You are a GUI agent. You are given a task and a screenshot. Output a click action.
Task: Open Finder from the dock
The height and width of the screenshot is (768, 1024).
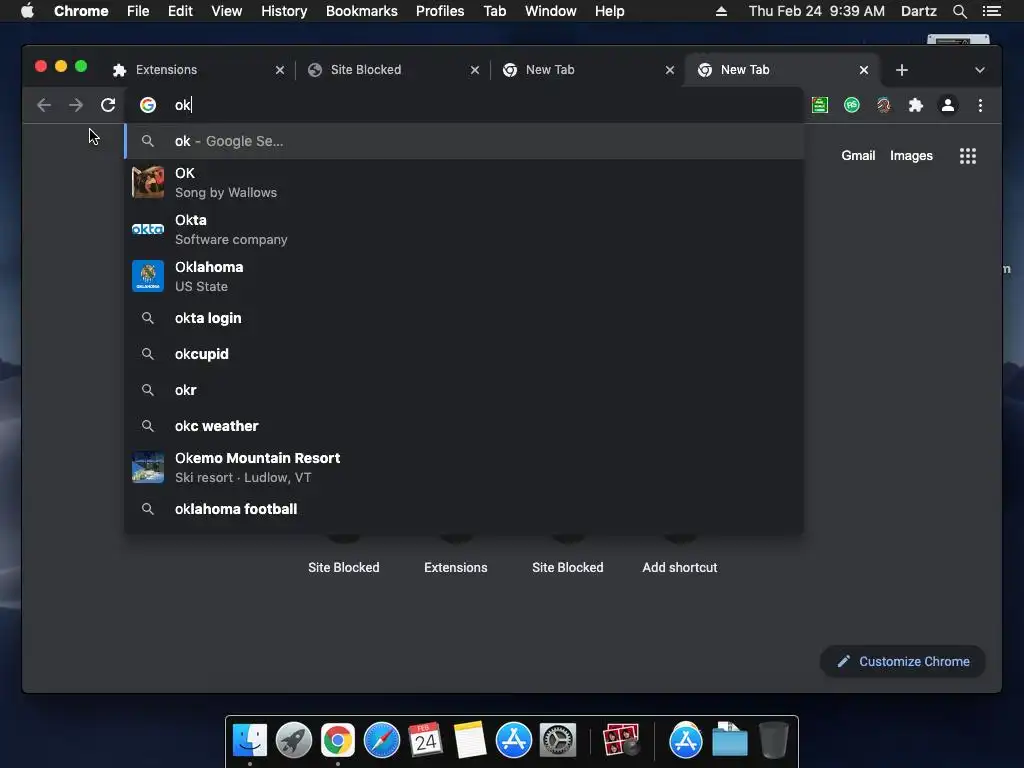tap(249, 741)
